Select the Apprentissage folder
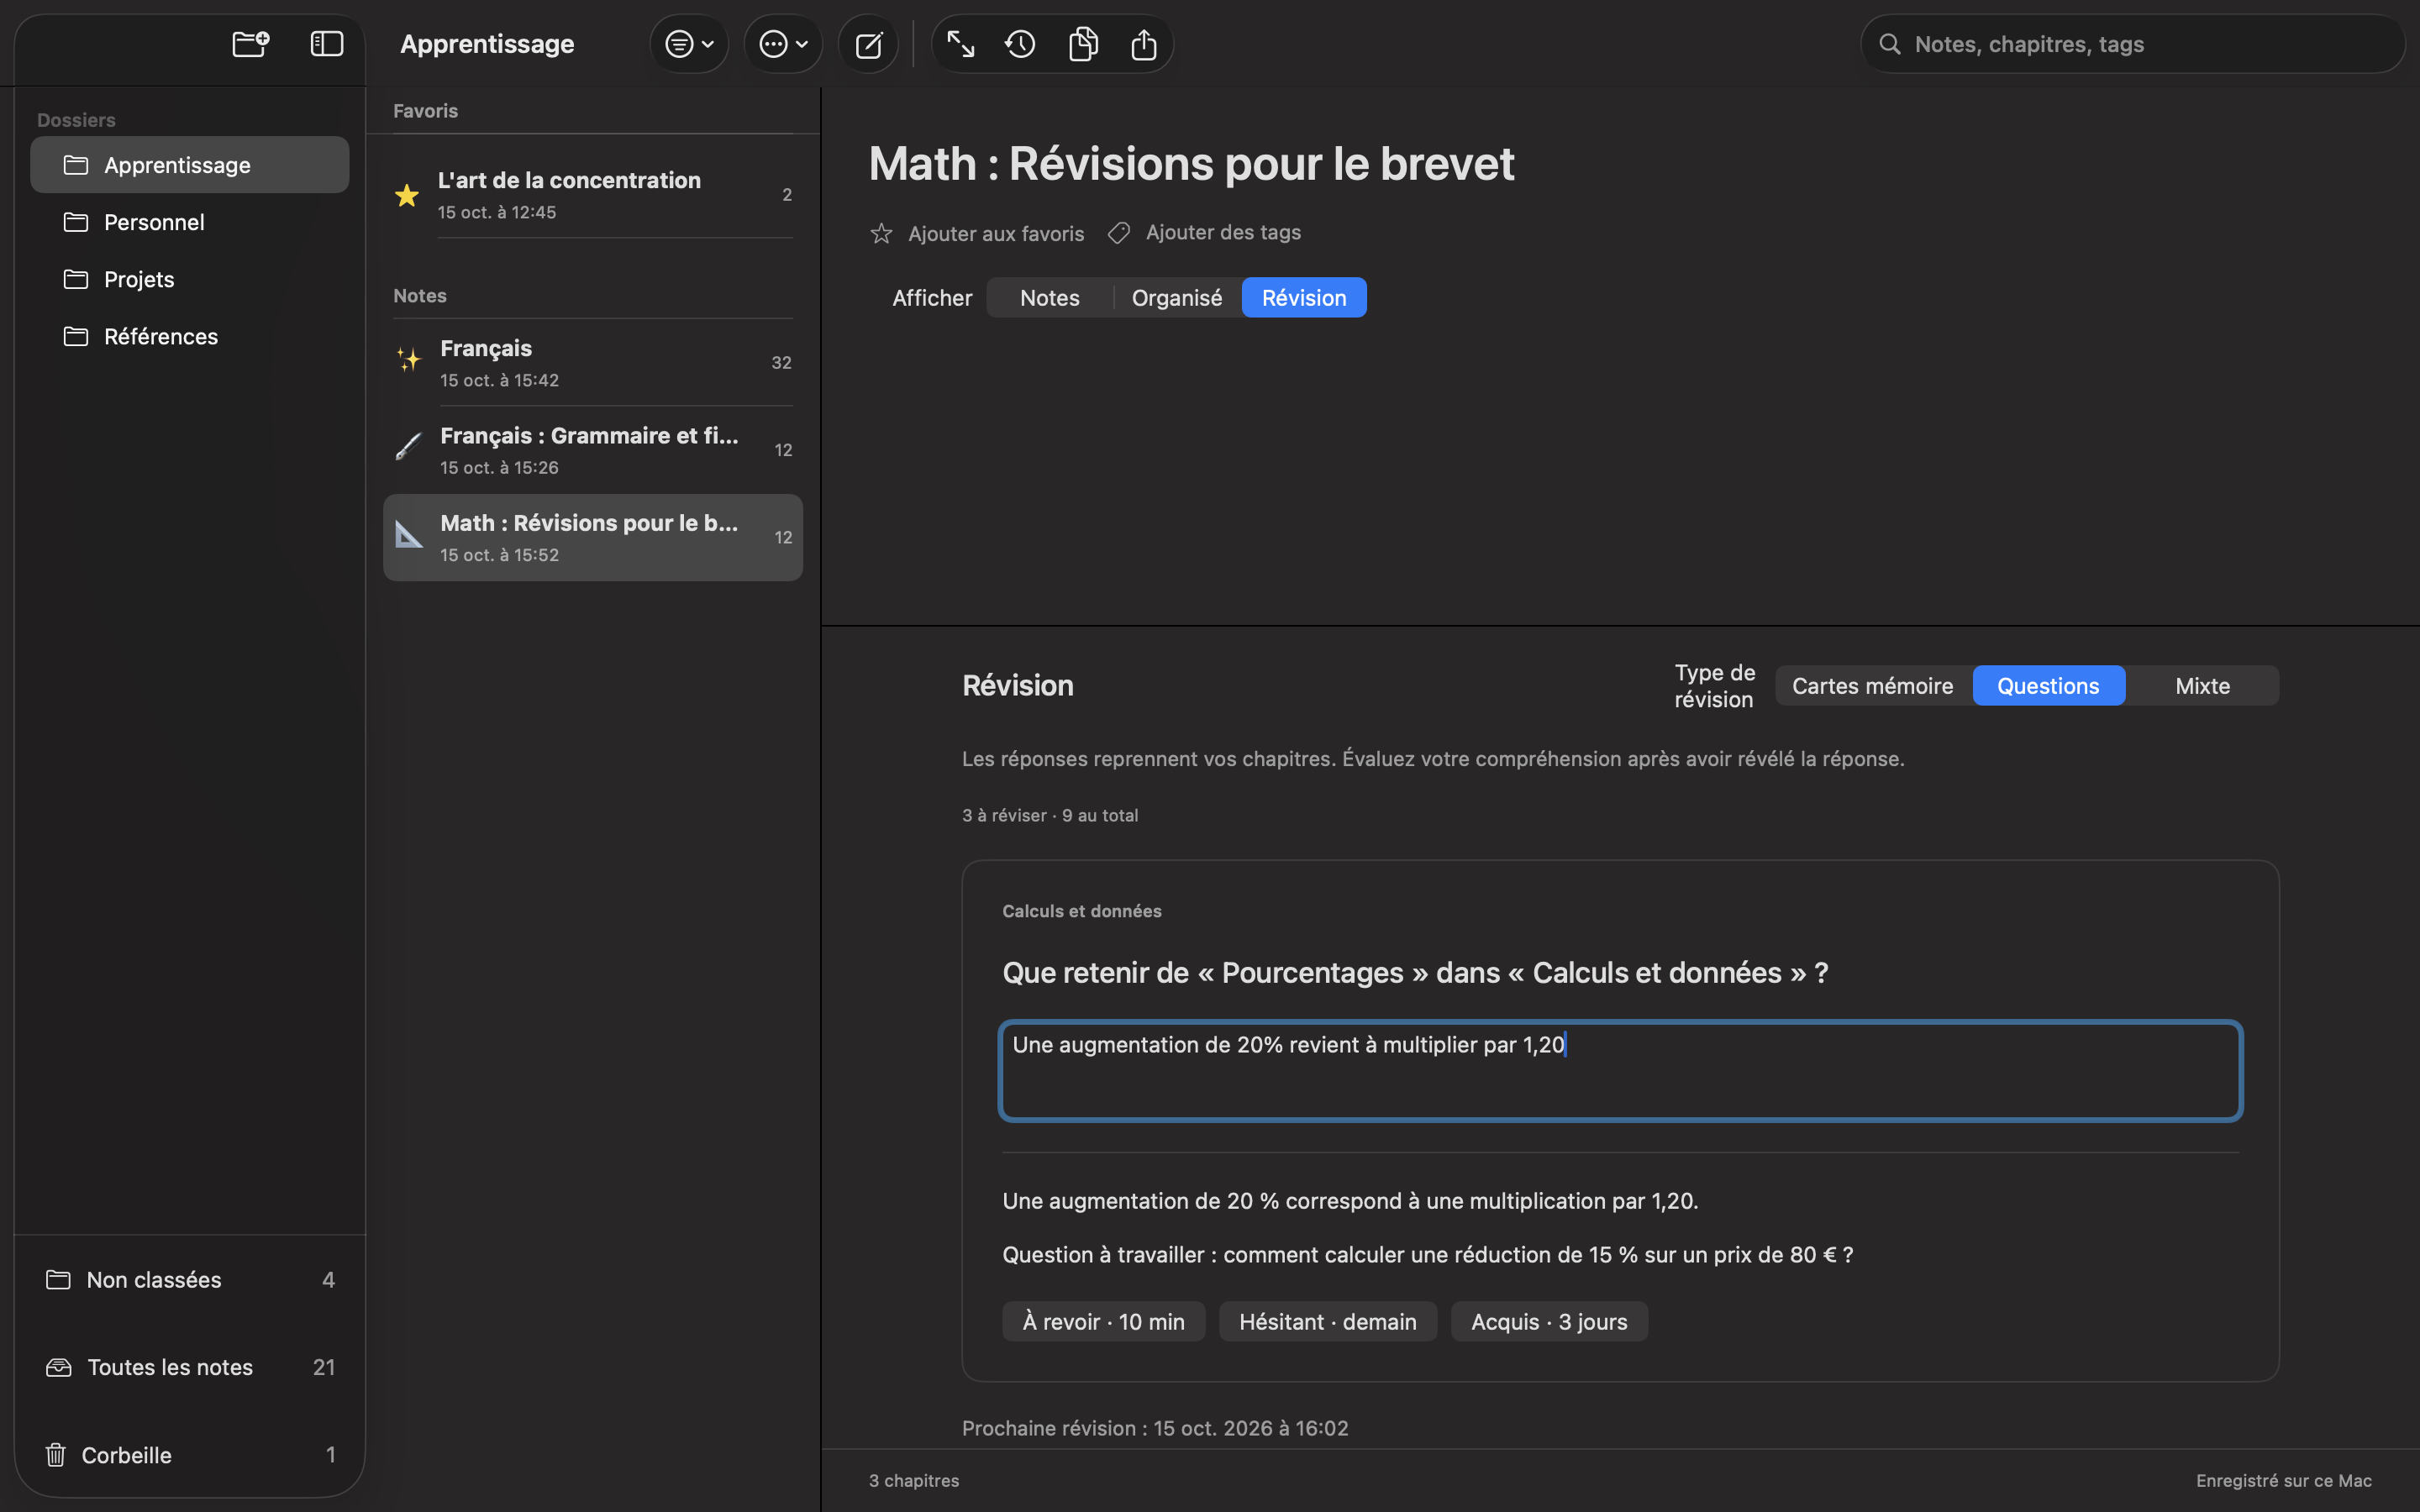Screen dimensions: 2420x1512 click(190, 165)
